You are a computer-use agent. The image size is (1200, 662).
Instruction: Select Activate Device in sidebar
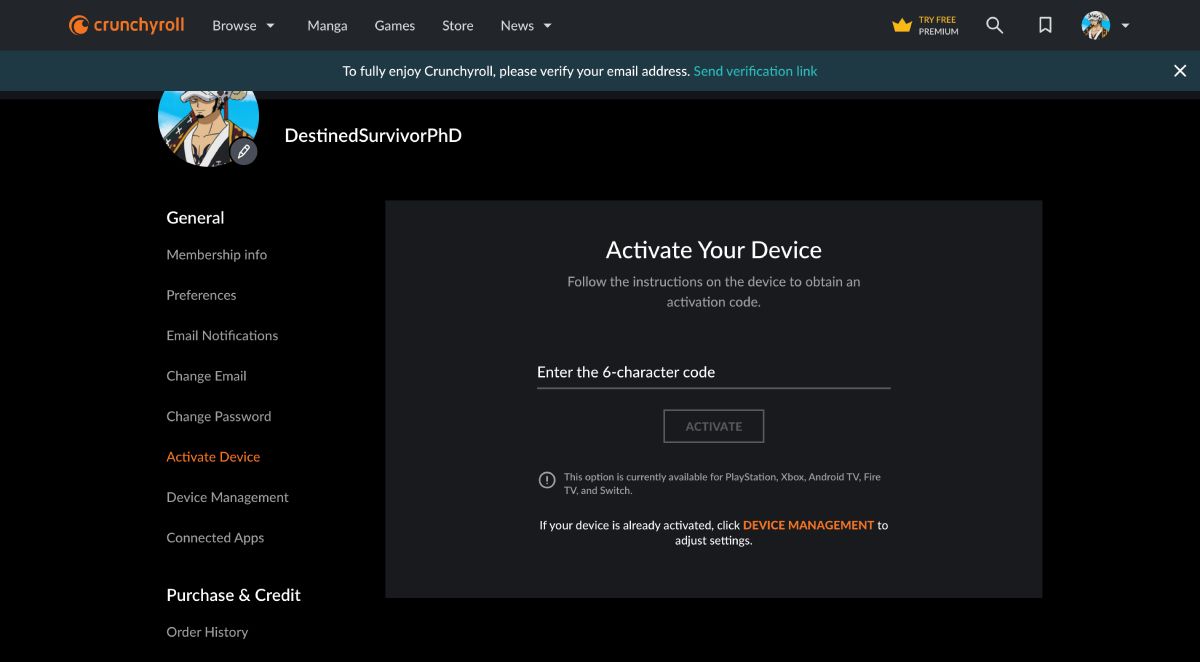(x=213, y=457)
